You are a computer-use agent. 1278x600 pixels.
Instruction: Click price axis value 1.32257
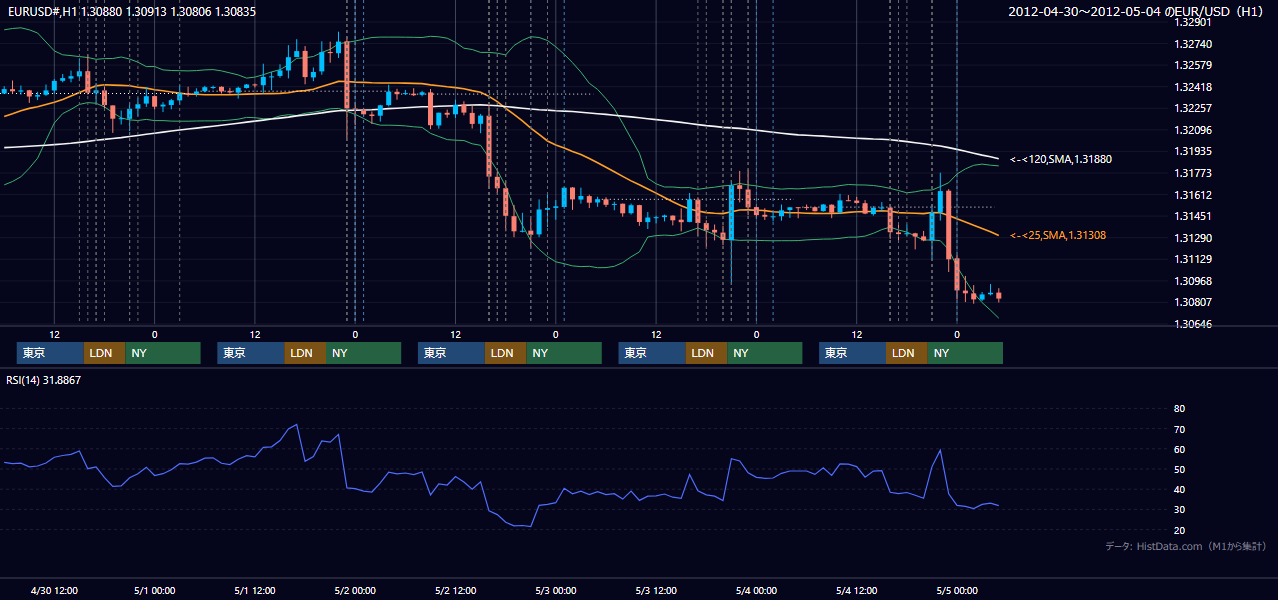tap(1192, 109)
